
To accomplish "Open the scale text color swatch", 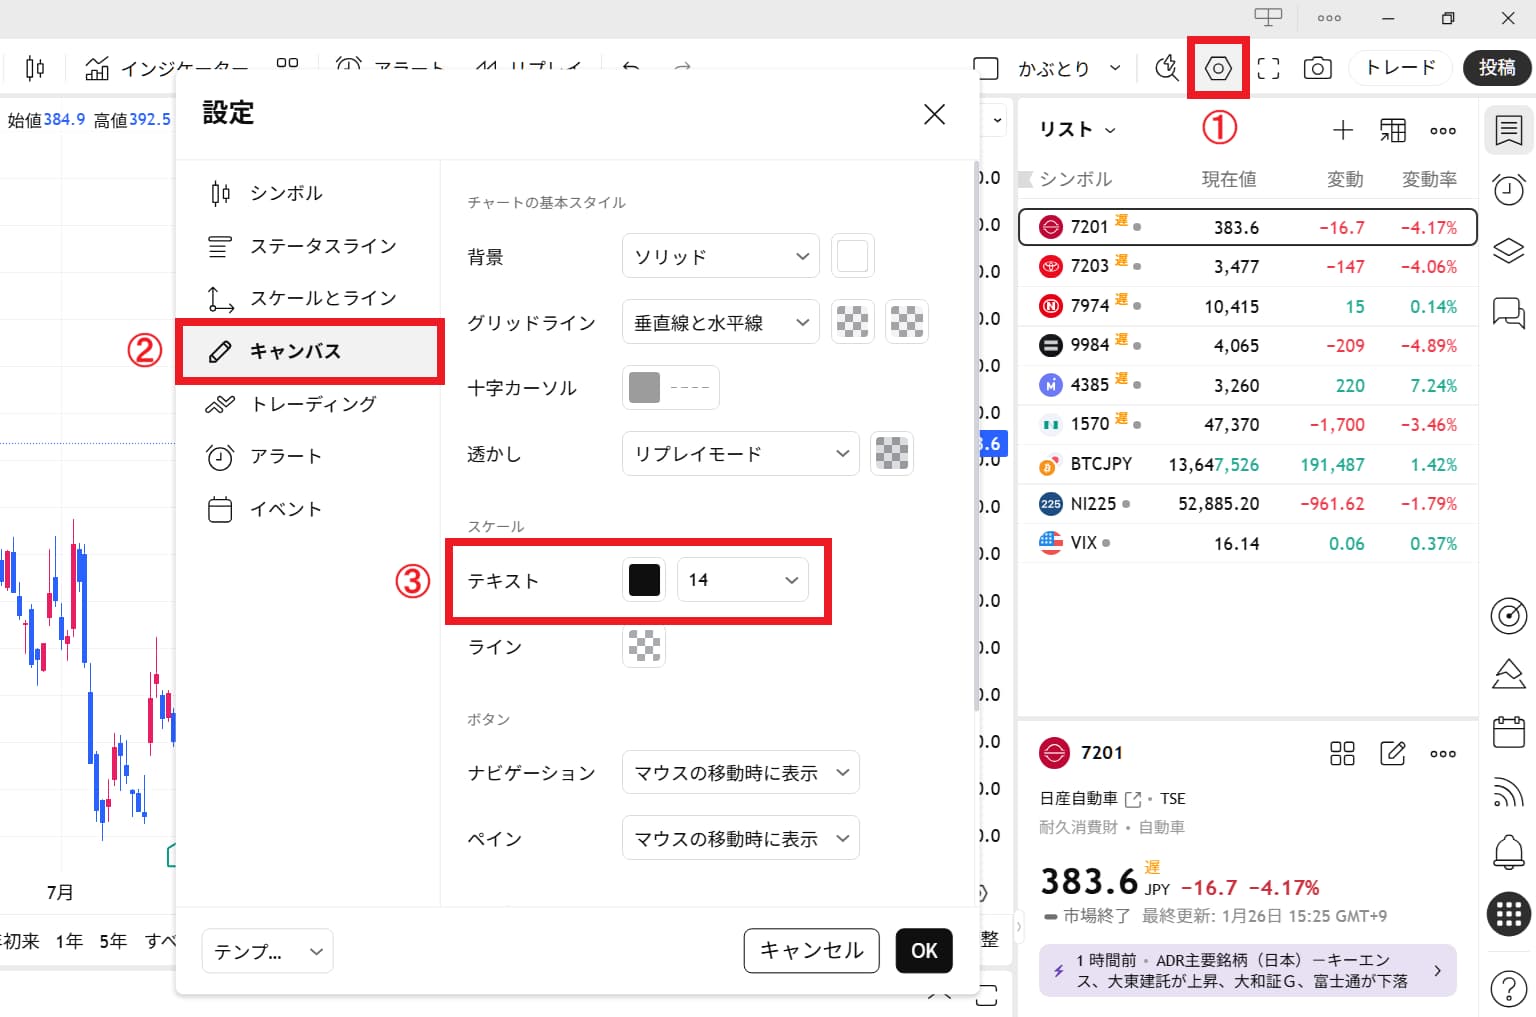I will click(x=644, y=579).
